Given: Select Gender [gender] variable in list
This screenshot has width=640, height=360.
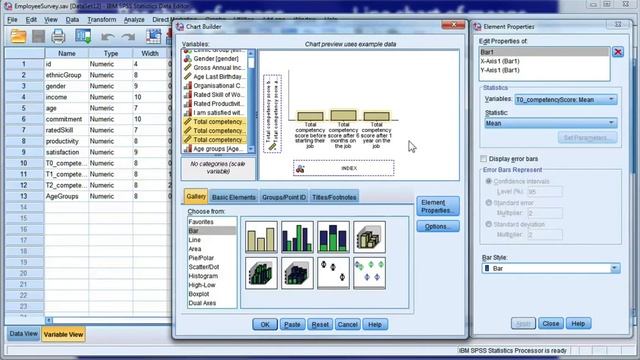Looking at the screenshot, I should pyautogui.click(x=215, y=59).
